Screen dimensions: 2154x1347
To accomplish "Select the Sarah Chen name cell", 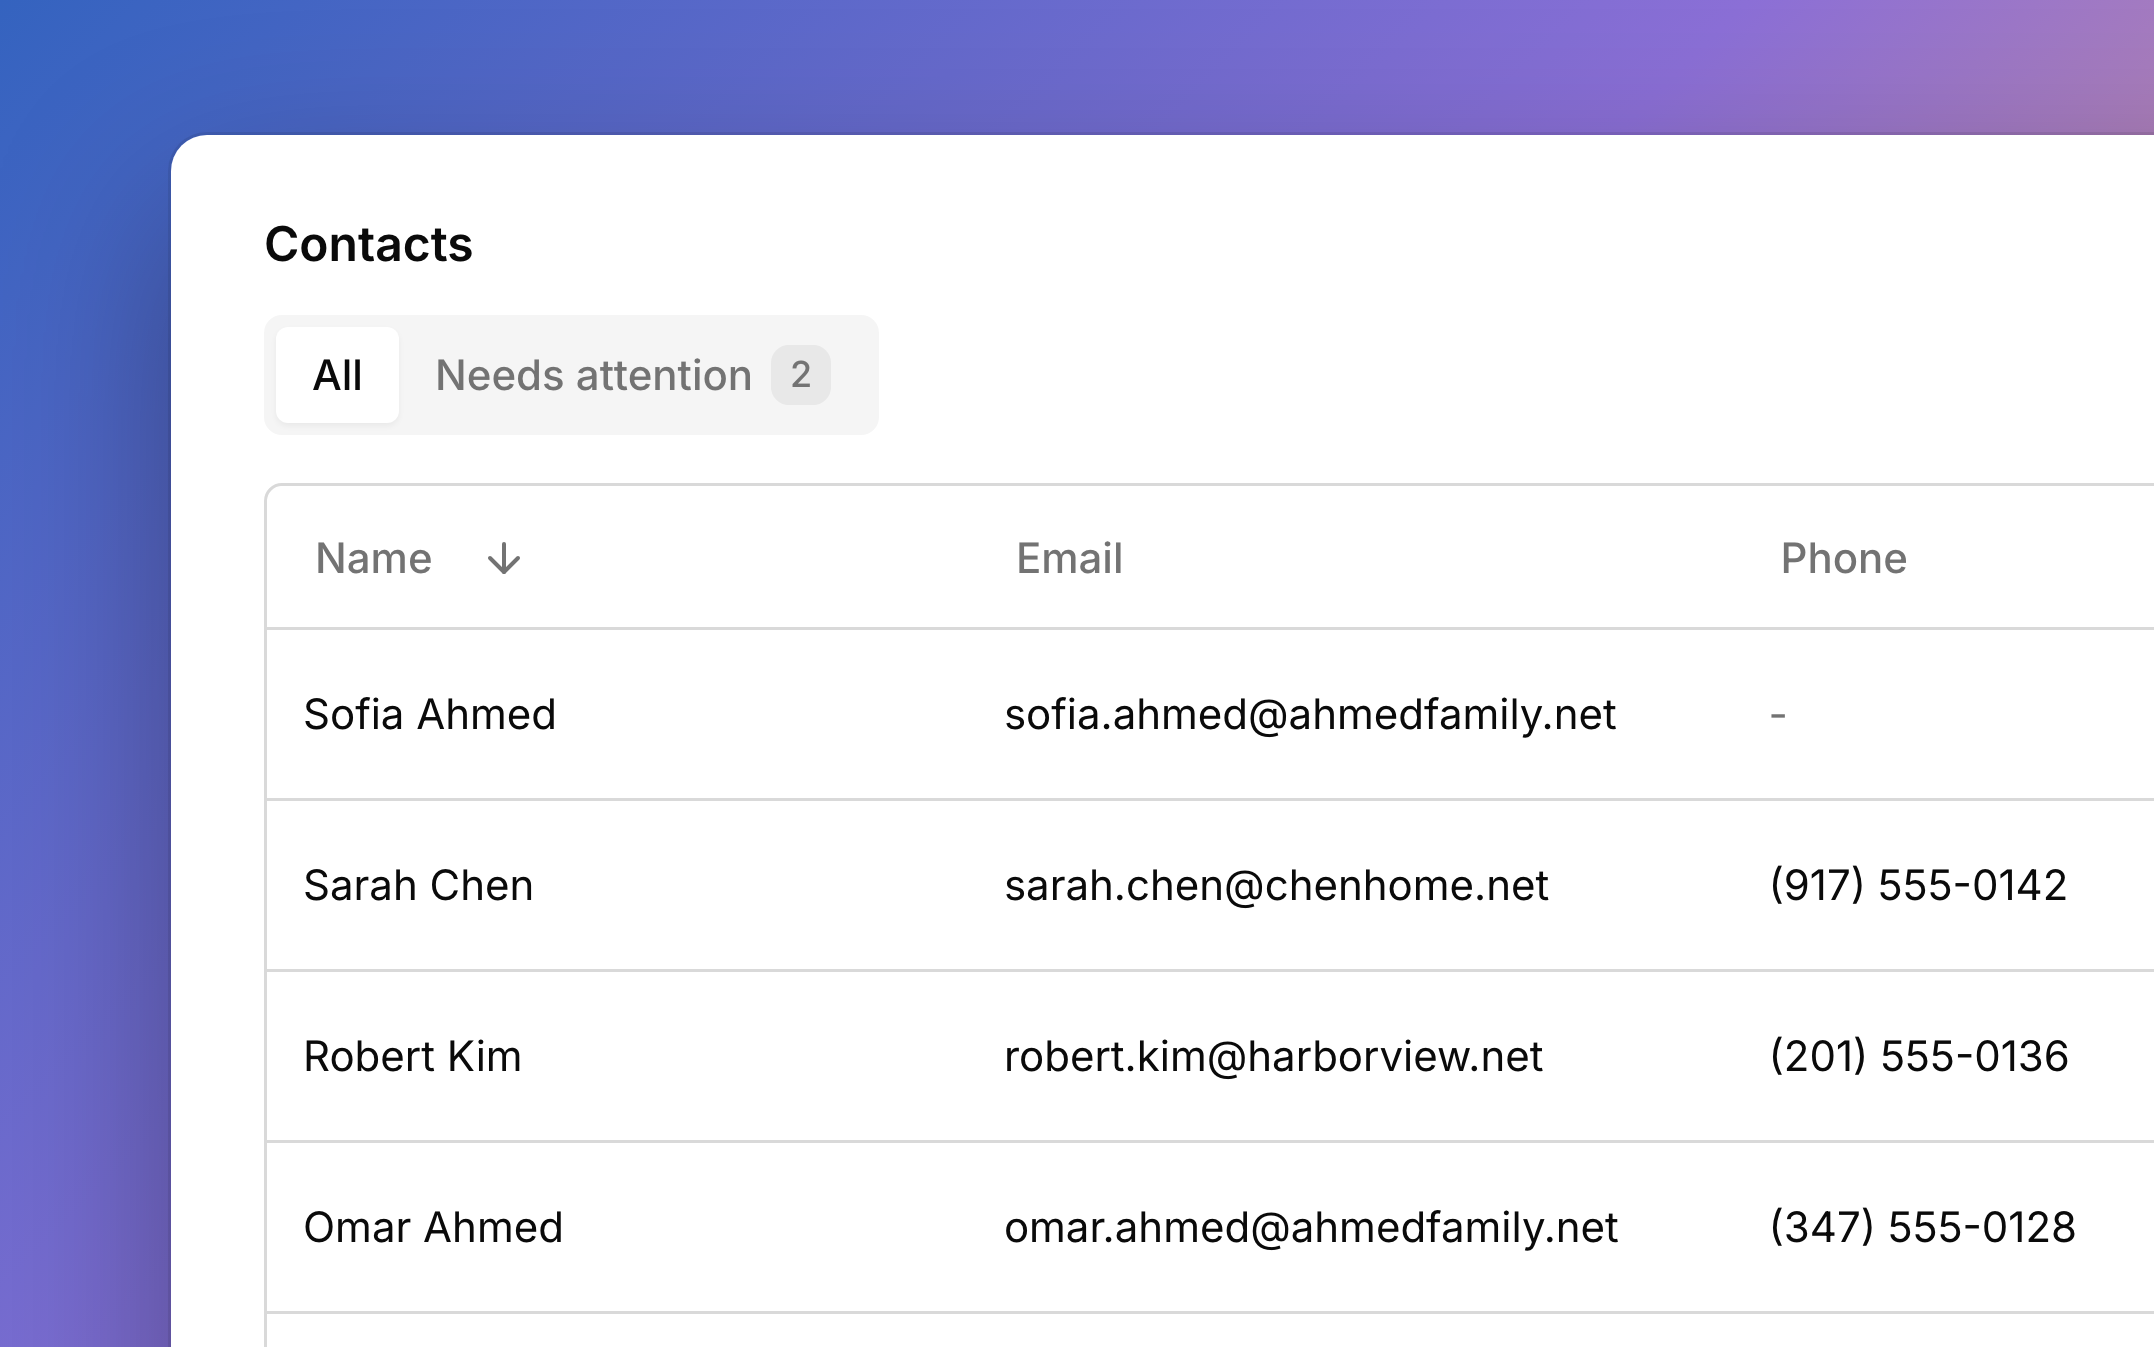I will pyautogui.click(x=418, y=885).
